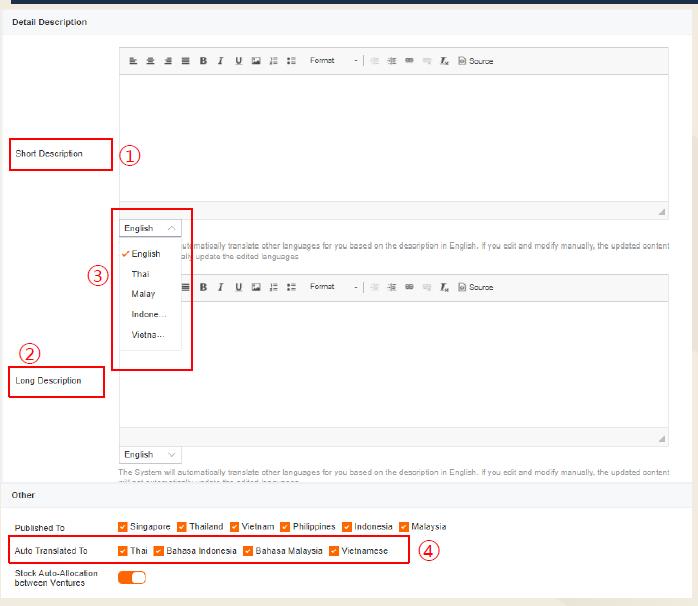Screen dimensions: 698x606
Task: Uncheck Vietnam under Published To
Action: point(235,527)
